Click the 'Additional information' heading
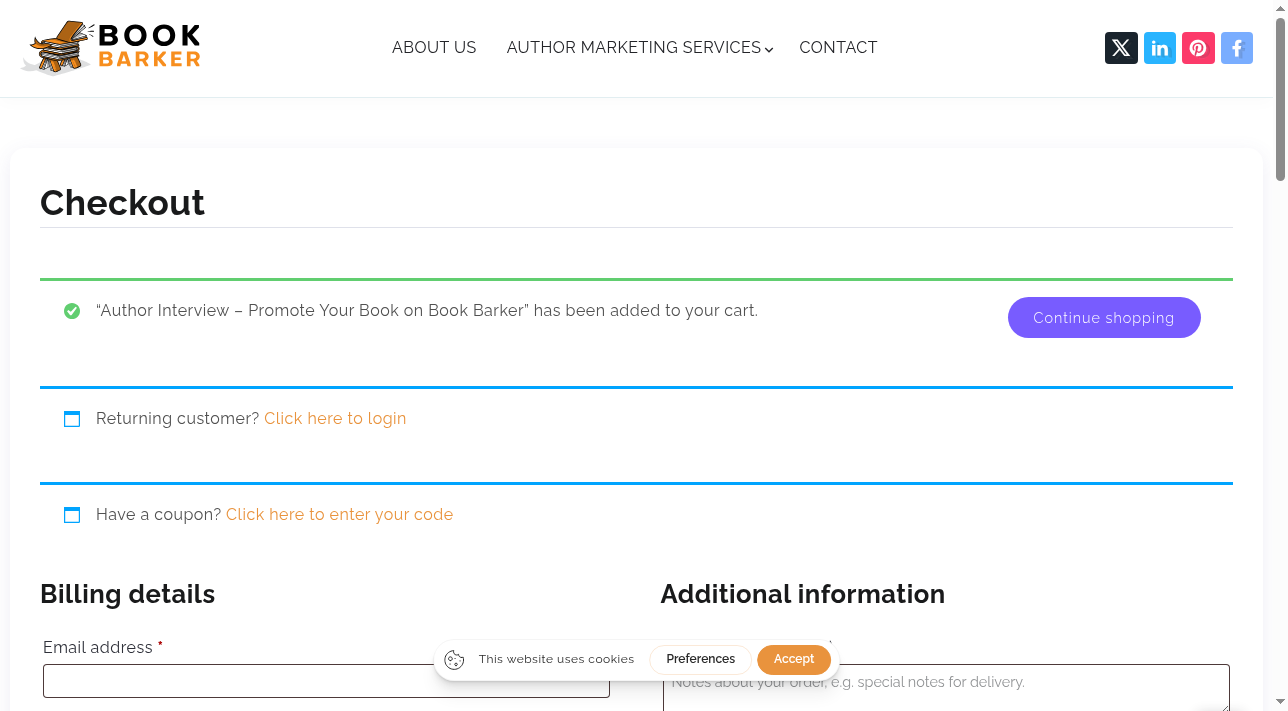Screen dimensions: 1288x711 coord(802,594)
